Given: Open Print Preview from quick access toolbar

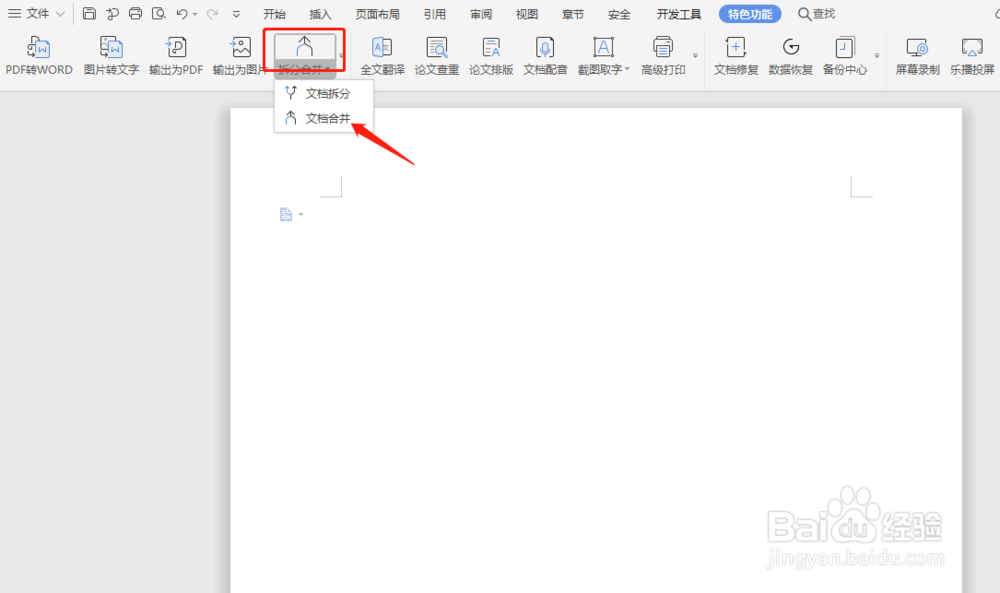Looking at the screenshot, I should (158, 13).
